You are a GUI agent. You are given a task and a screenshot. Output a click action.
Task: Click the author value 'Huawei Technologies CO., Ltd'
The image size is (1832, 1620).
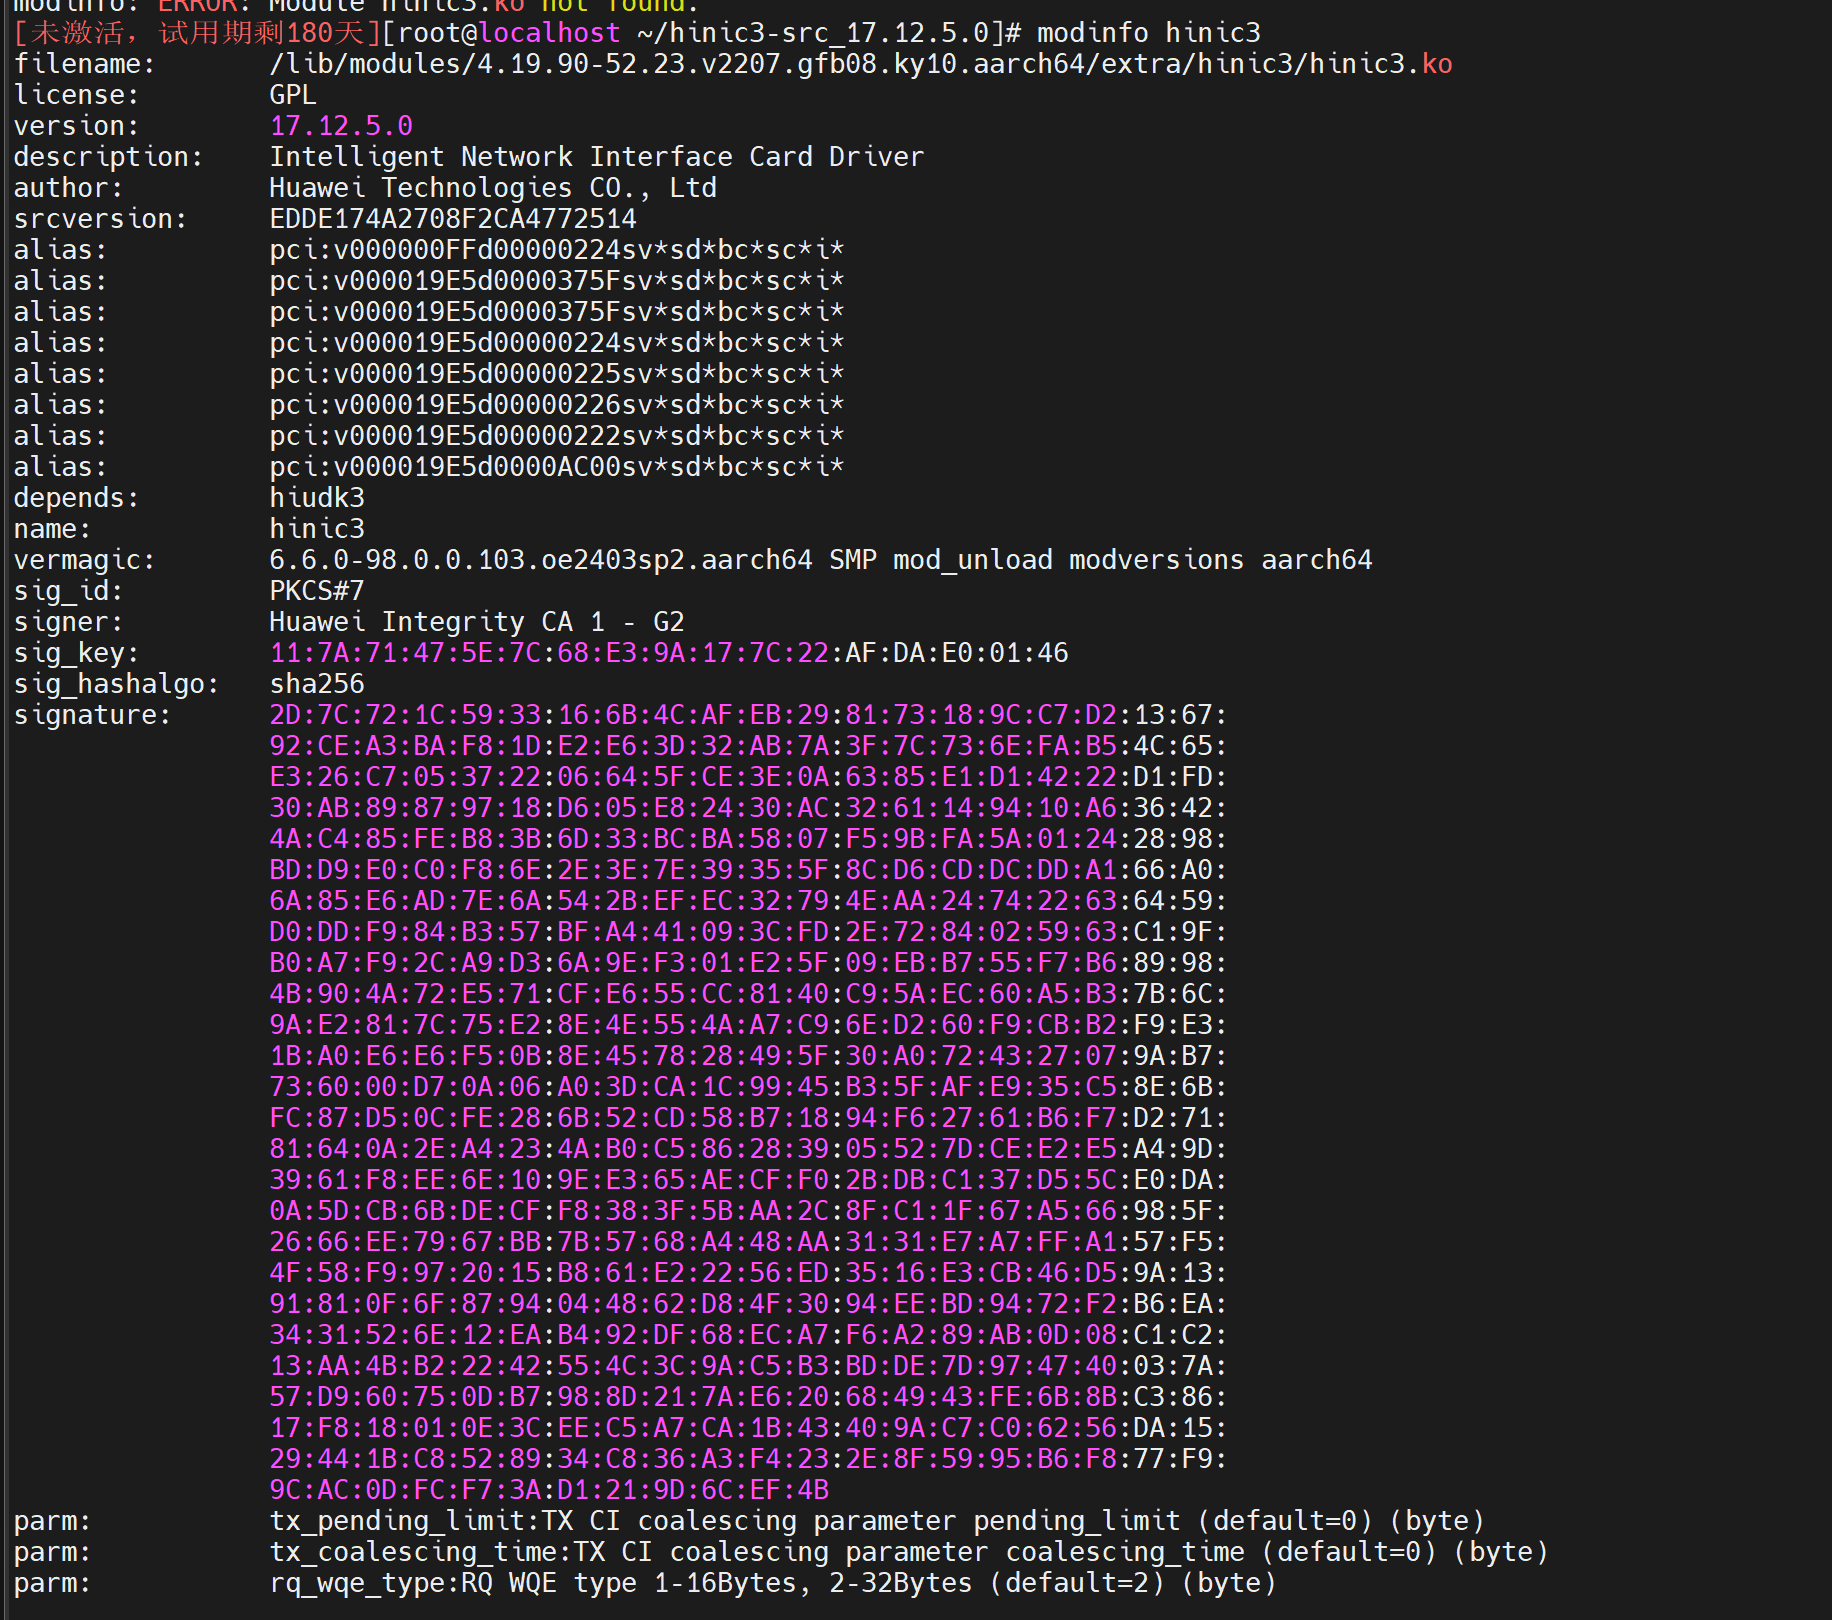point(493,188)
